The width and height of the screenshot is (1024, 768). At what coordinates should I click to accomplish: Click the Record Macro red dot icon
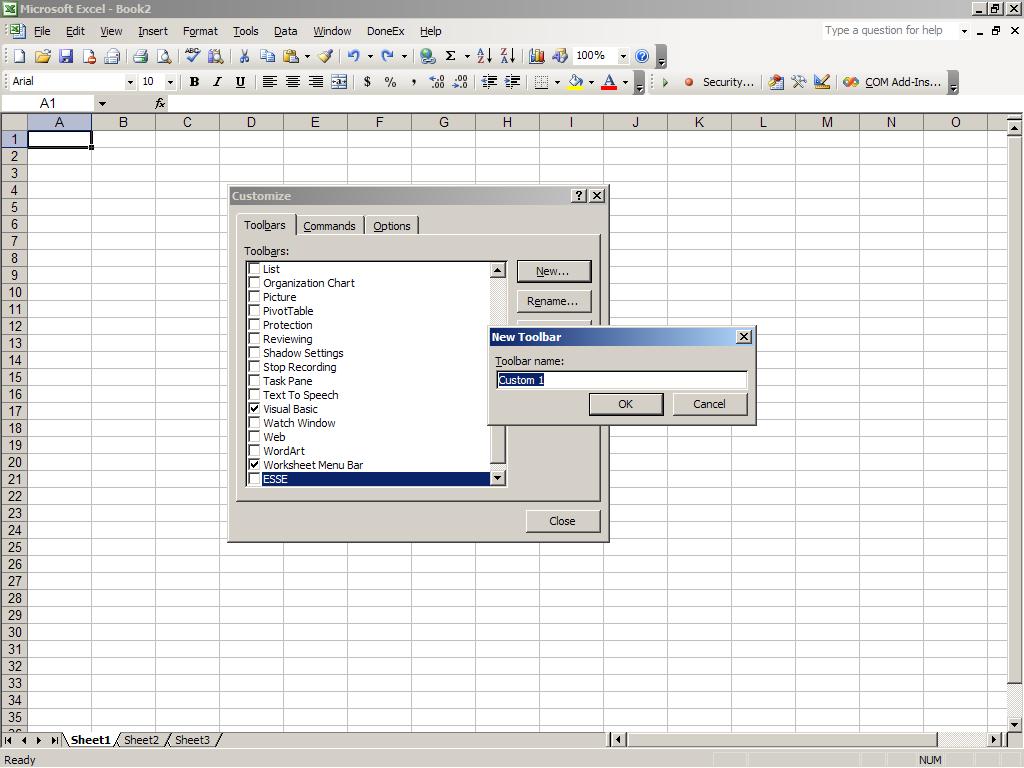click(x=688, y=82)
